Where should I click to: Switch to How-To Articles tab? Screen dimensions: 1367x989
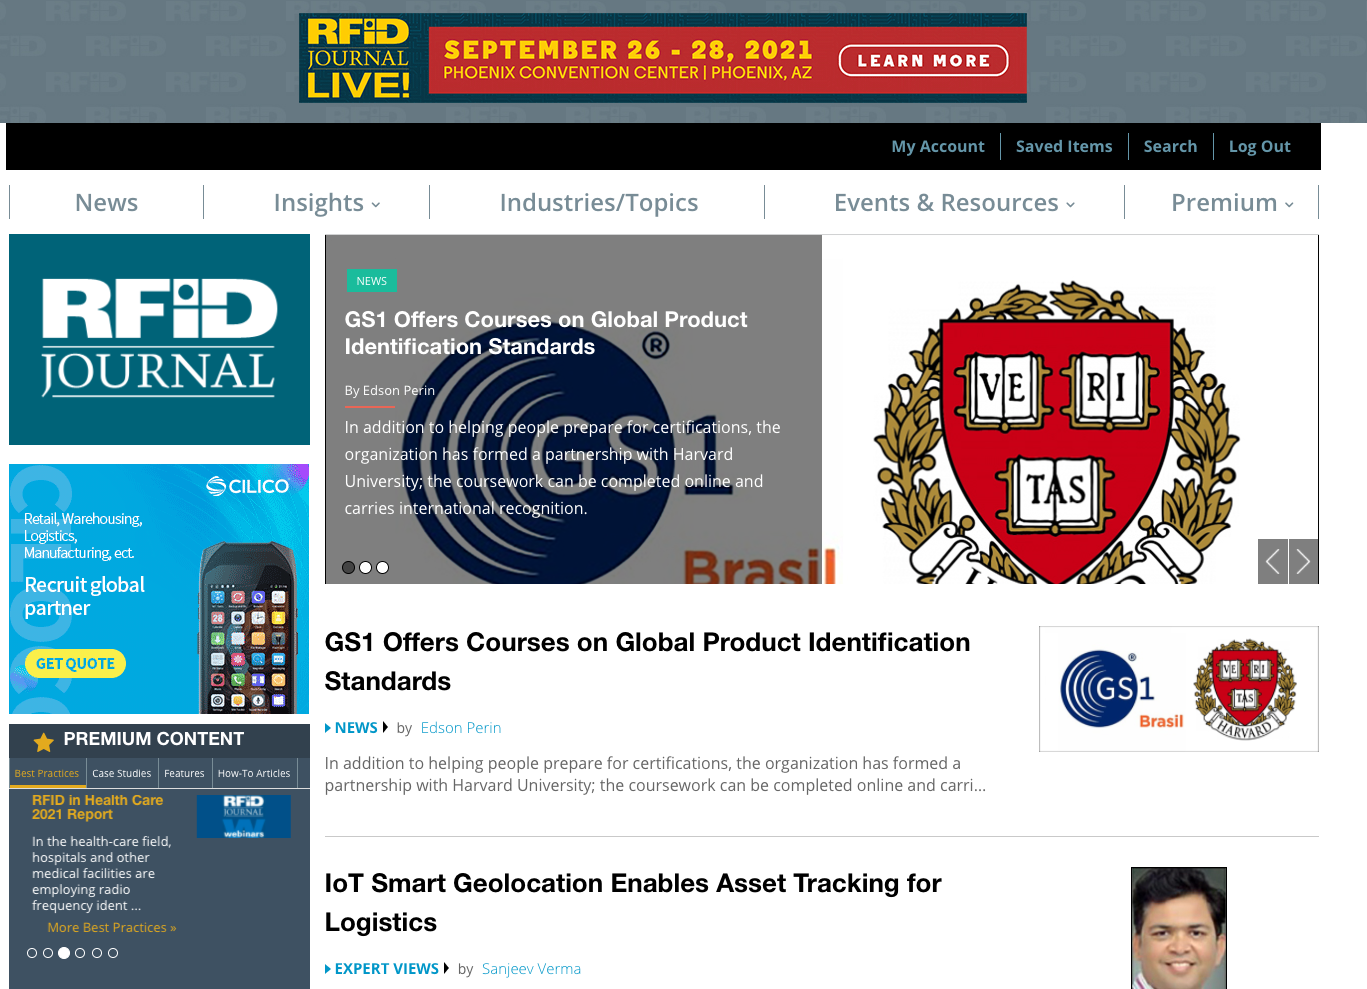pos(254,773)
